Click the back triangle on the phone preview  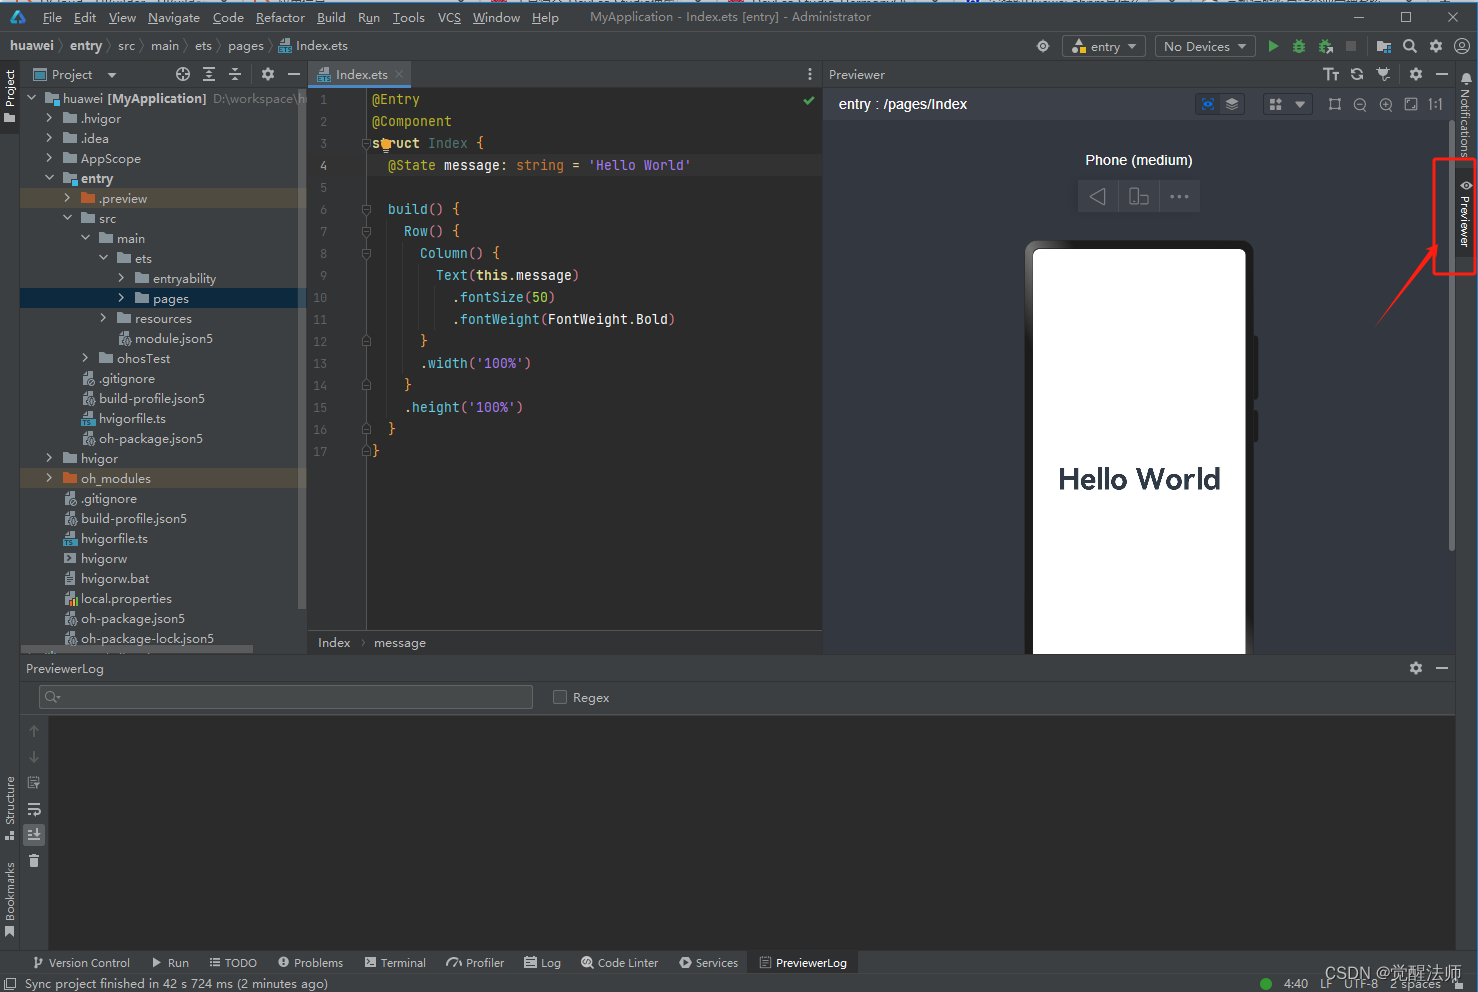[x=1098, y=196]
